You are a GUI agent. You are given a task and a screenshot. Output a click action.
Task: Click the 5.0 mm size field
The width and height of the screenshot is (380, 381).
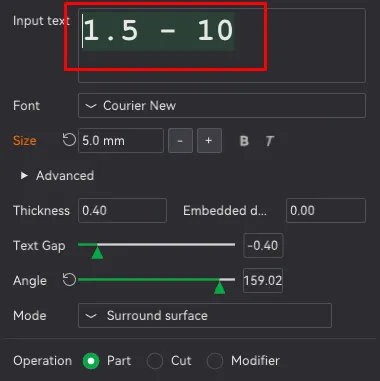[121, 141]
